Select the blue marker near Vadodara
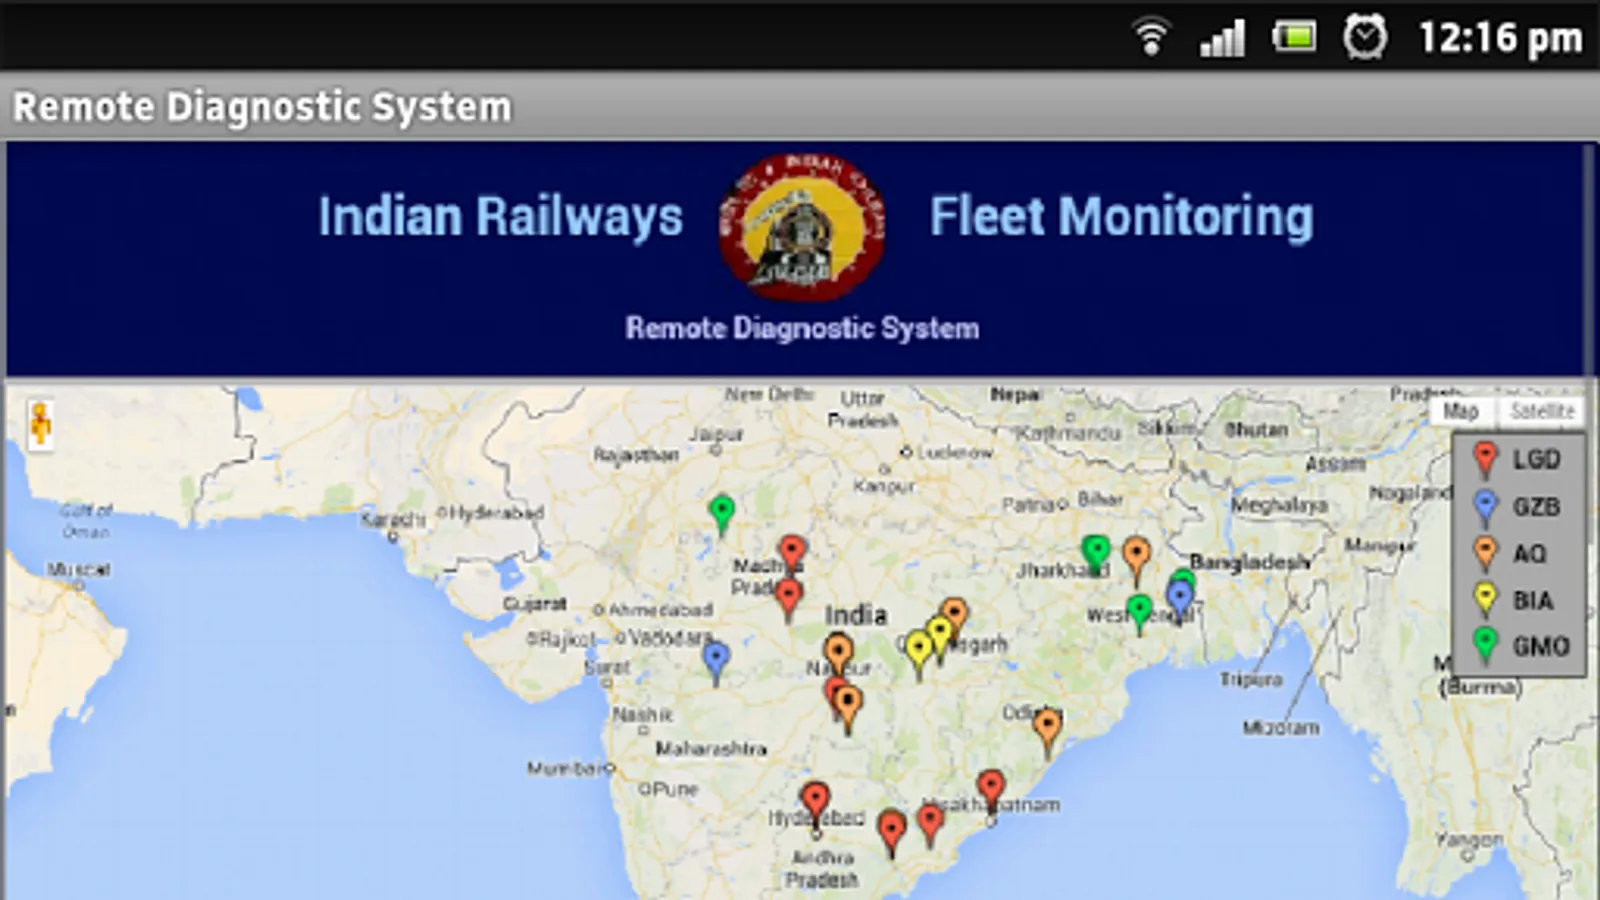Screen dimensions: 1600x900 pyautogui.click(x=716, y=661)
